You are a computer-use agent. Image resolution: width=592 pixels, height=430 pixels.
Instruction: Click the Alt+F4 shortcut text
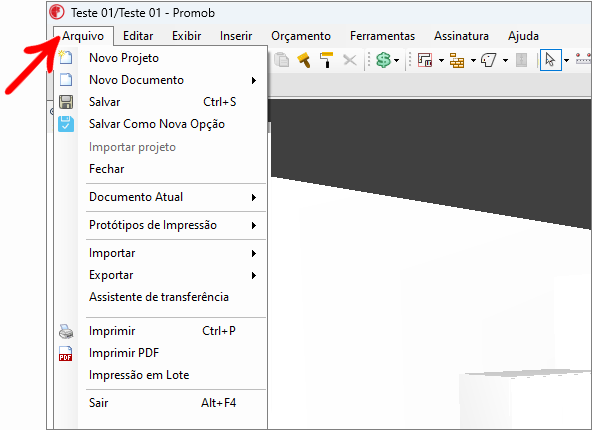218,403
